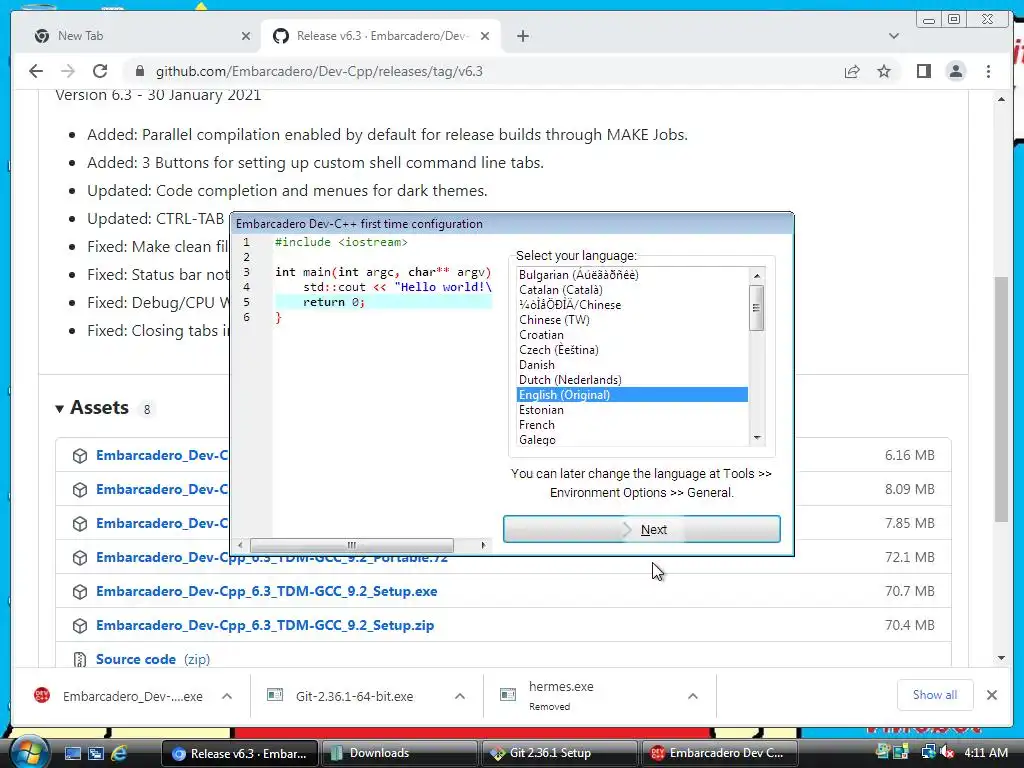Select Chinese (TW) language
Screen dimensions: 1024x768
point(554,319)
